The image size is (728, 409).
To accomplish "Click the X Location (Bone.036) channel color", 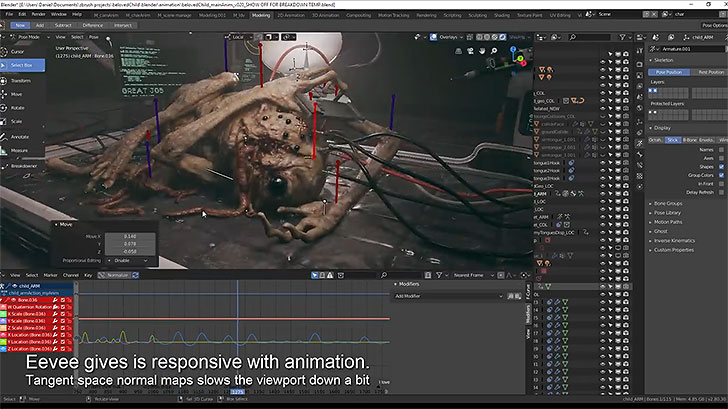I will [3, 335].
